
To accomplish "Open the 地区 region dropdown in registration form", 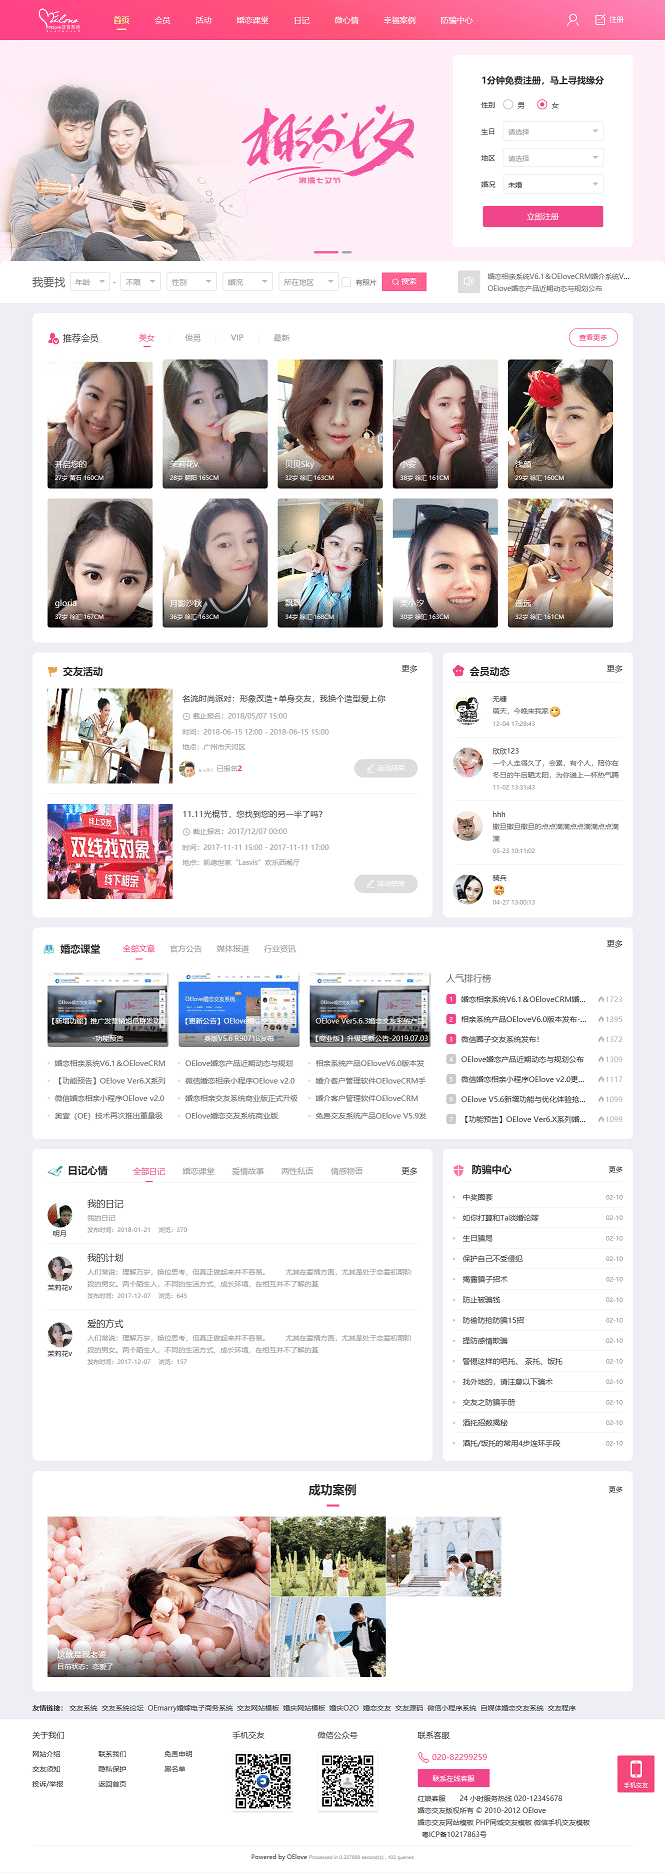I will point(552,158).
